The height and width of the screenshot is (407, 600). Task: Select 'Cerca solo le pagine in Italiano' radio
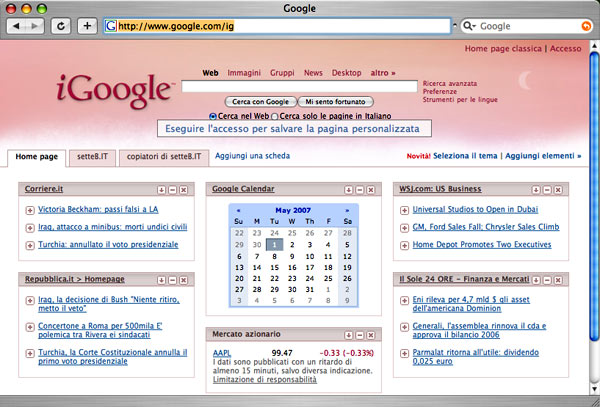click(x=275, y=116)
